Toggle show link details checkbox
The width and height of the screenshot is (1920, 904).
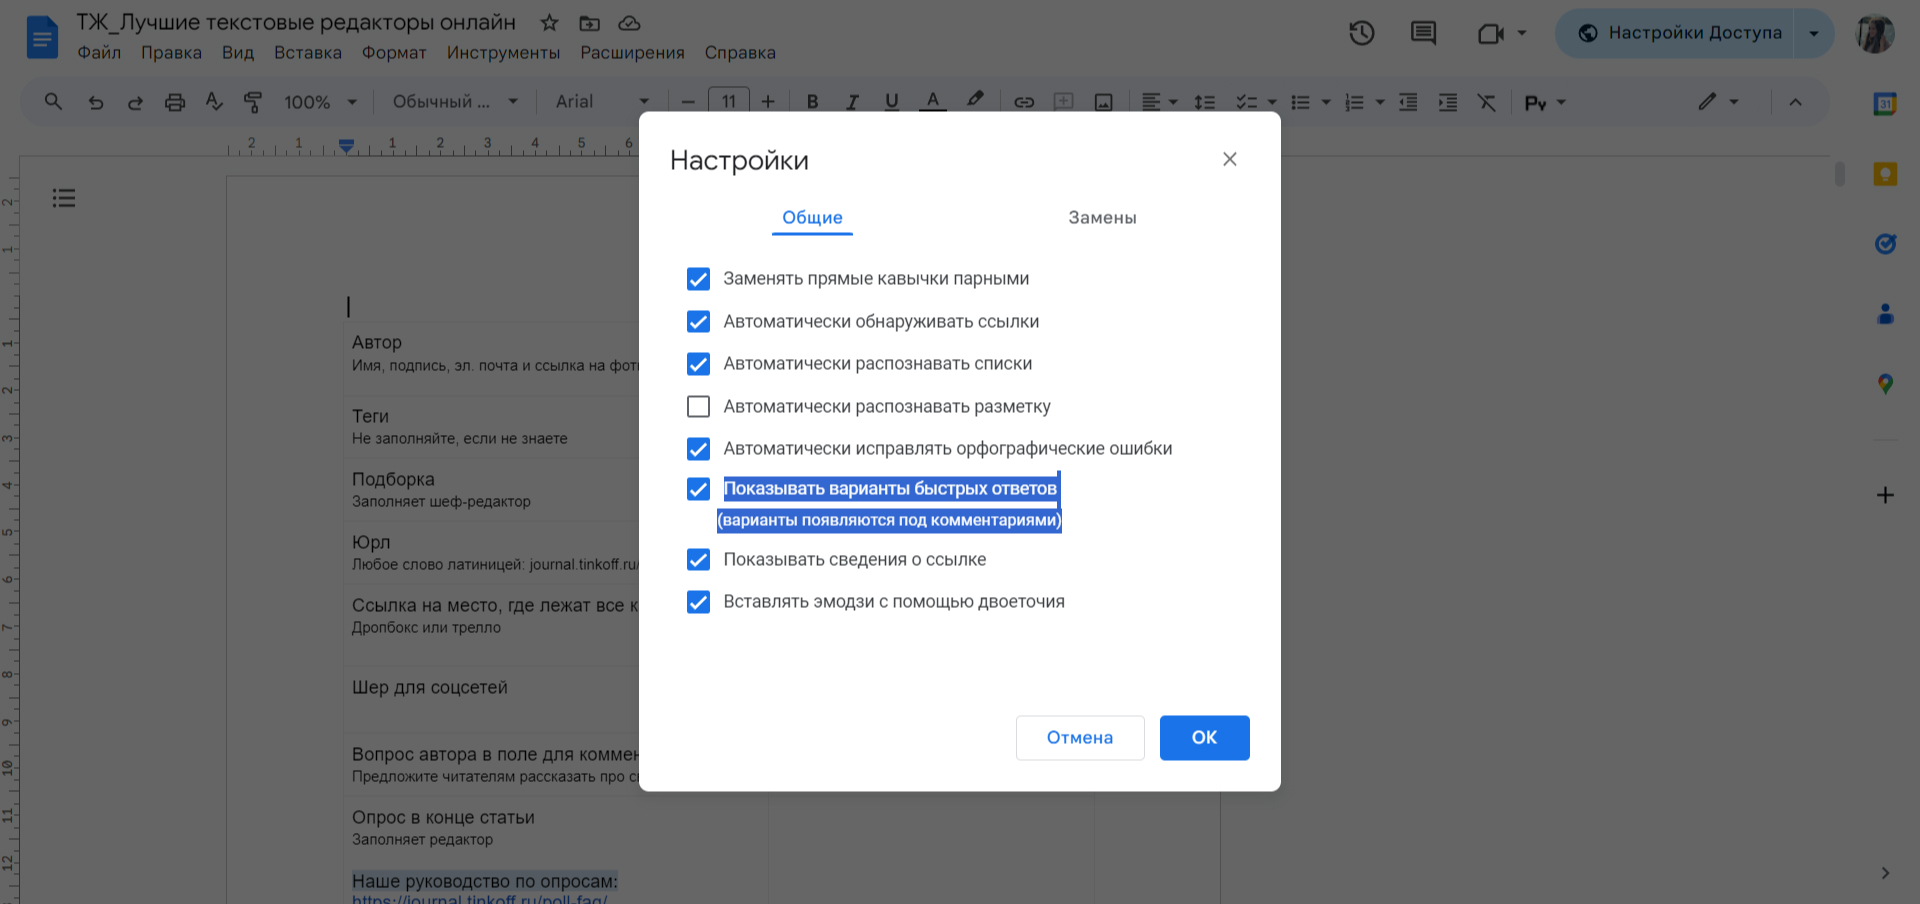pos(698,559)
